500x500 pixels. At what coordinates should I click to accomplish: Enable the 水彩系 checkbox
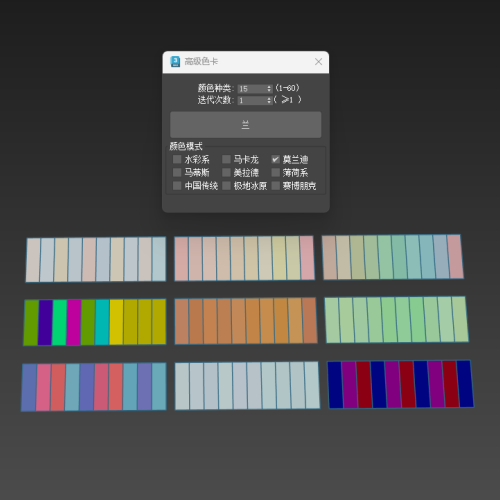tap(177, 159)
